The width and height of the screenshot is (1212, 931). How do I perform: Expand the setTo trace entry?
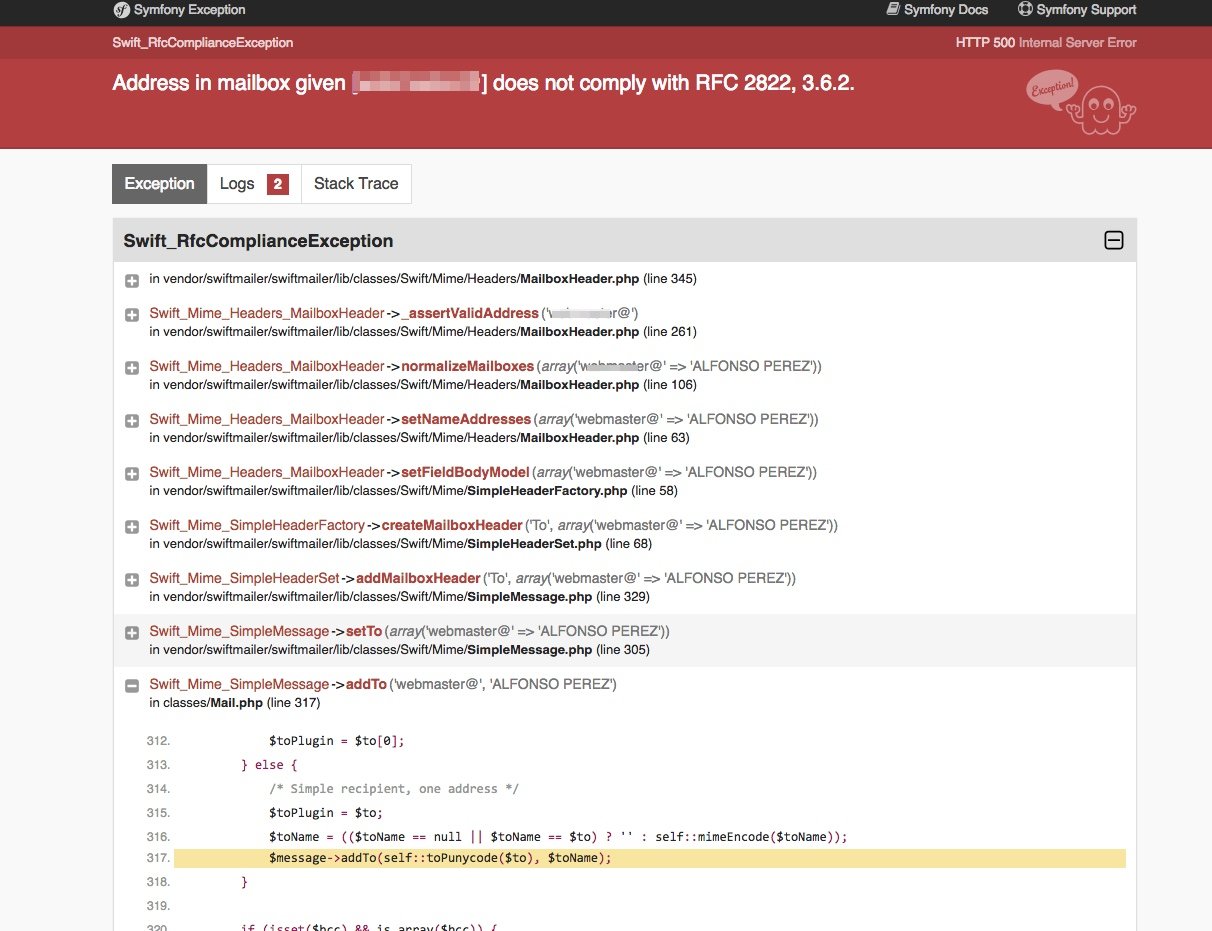[131, 633]
